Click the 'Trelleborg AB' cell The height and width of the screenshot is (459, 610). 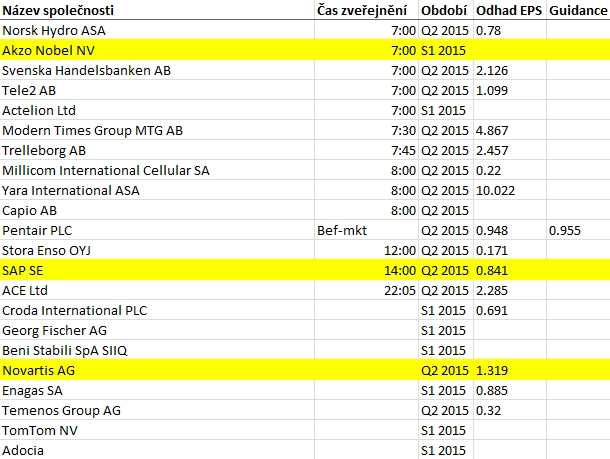[157, 151]
